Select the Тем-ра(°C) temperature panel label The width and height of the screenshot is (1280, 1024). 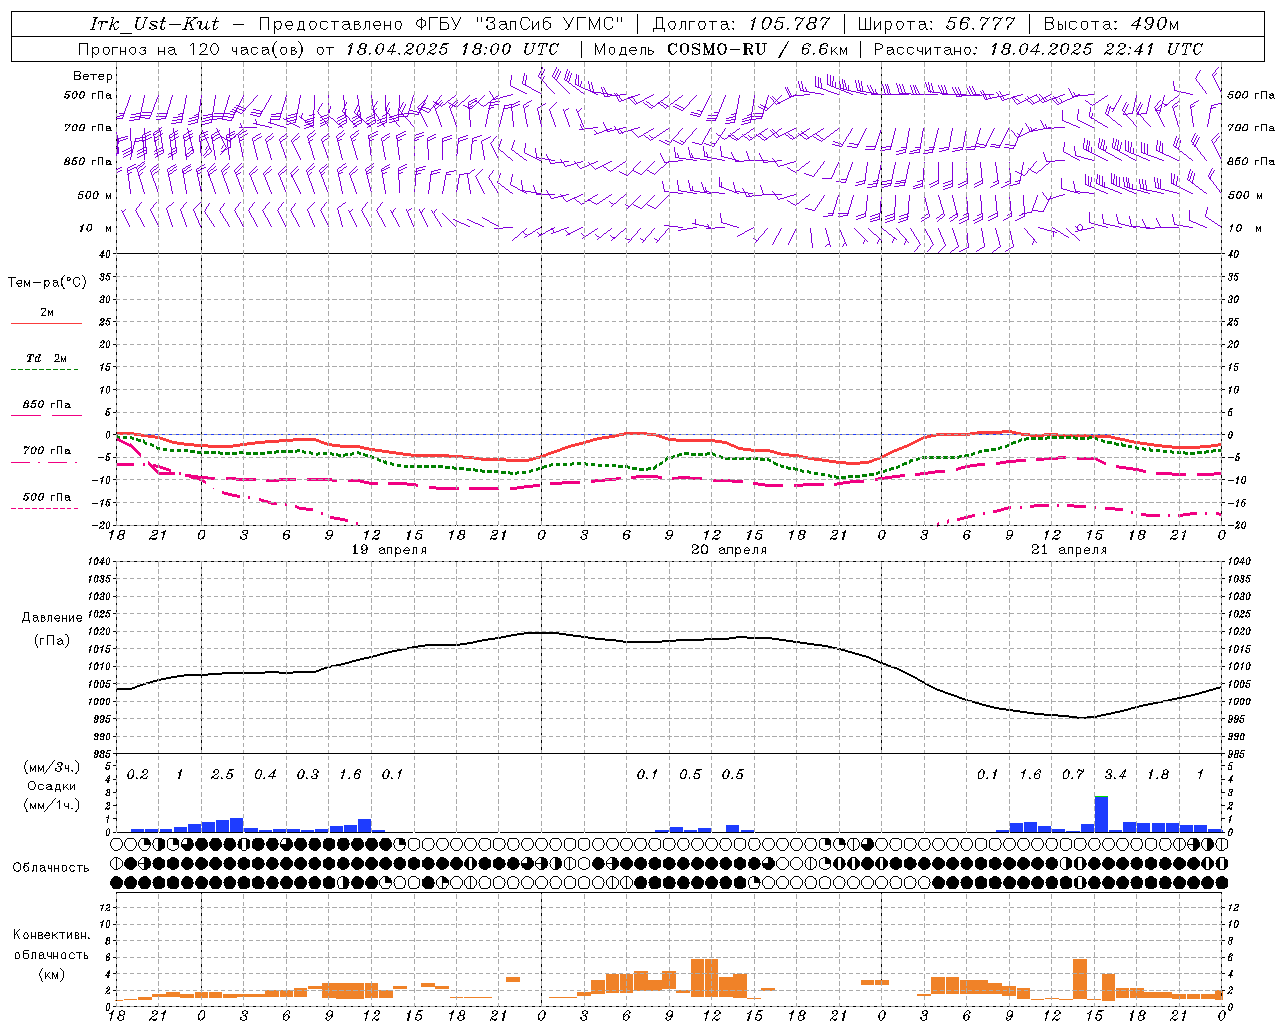47,283
